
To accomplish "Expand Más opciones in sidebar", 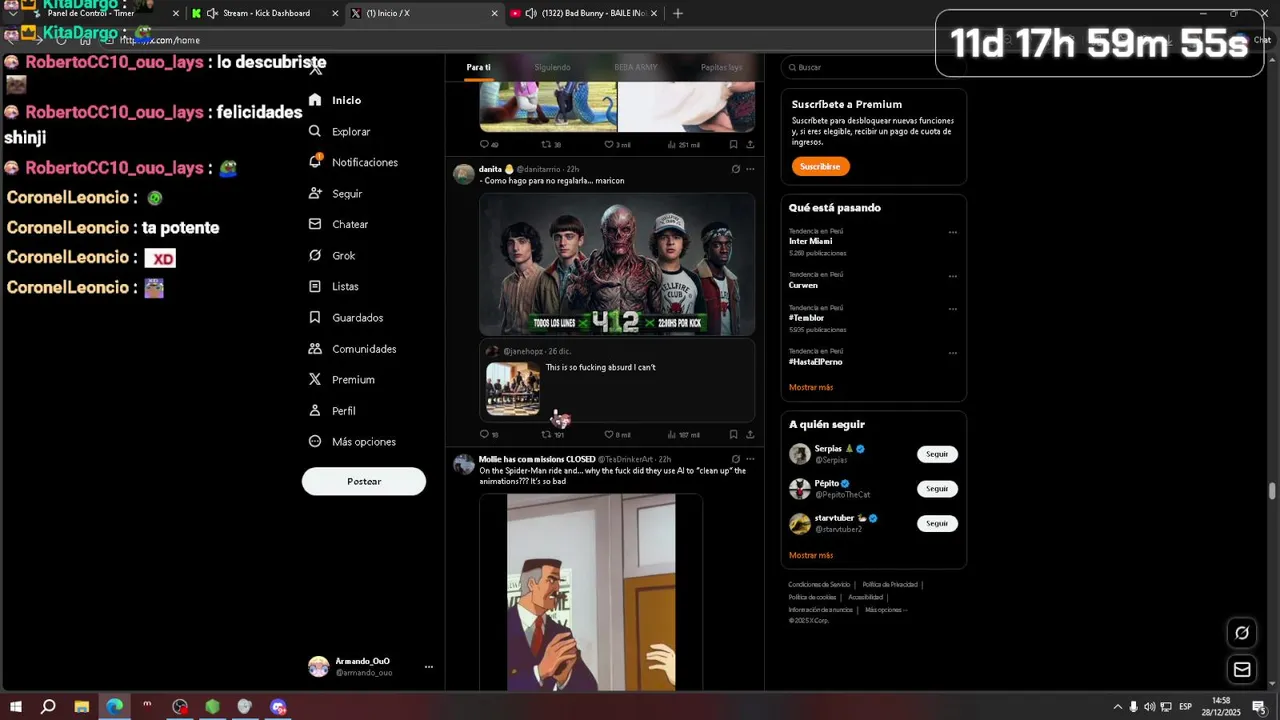I will (x=351, y=442).
